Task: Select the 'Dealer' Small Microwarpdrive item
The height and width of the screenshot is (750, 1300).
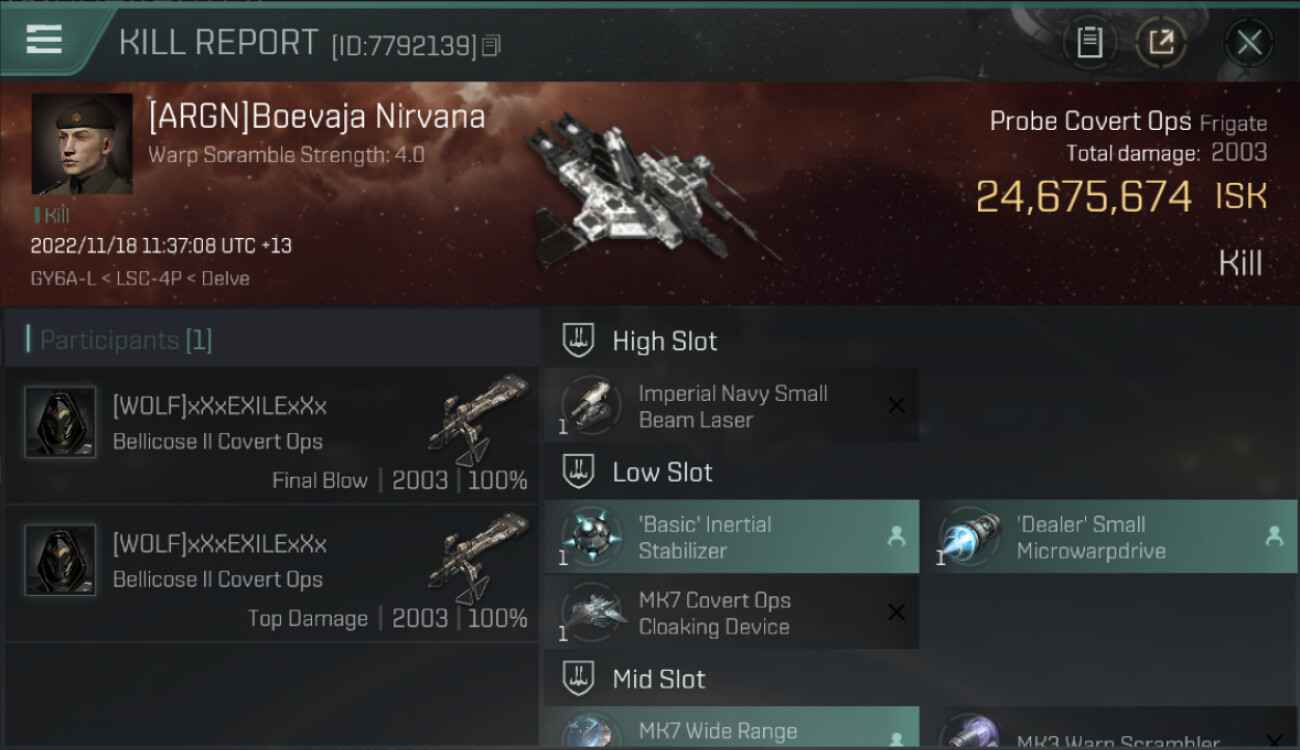Action: pyautogui.click(x=1110, y=537)
